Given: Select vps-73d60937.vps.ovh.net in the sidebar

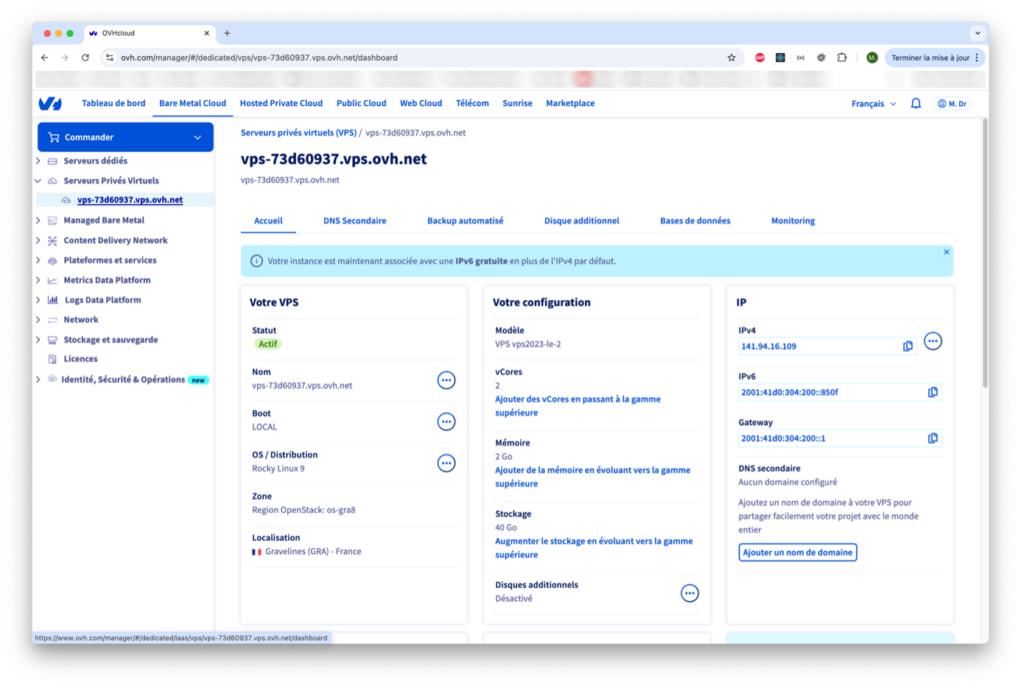Looking at the screenshot, I should (130, 200).
